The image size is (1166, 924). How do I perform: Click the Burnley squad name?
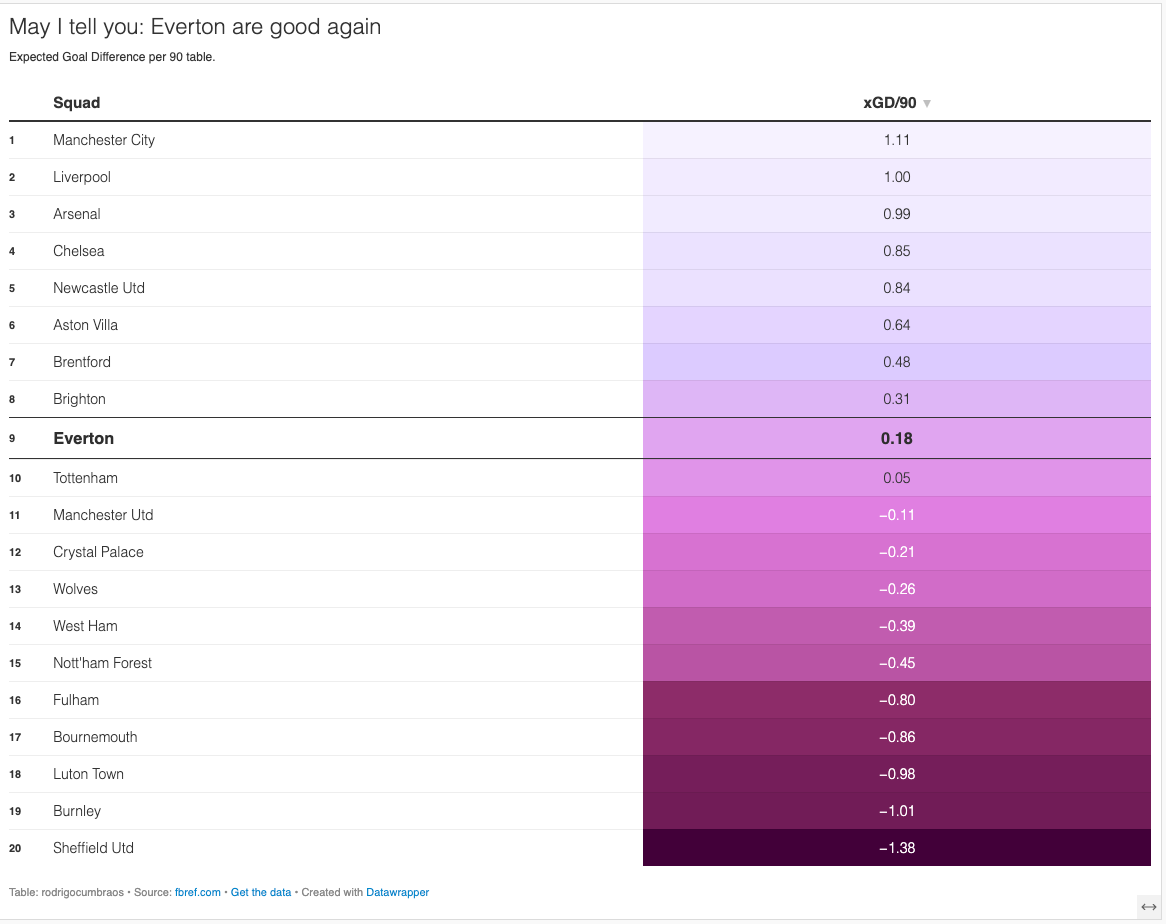pyautogui.click(x=77, y=811)
